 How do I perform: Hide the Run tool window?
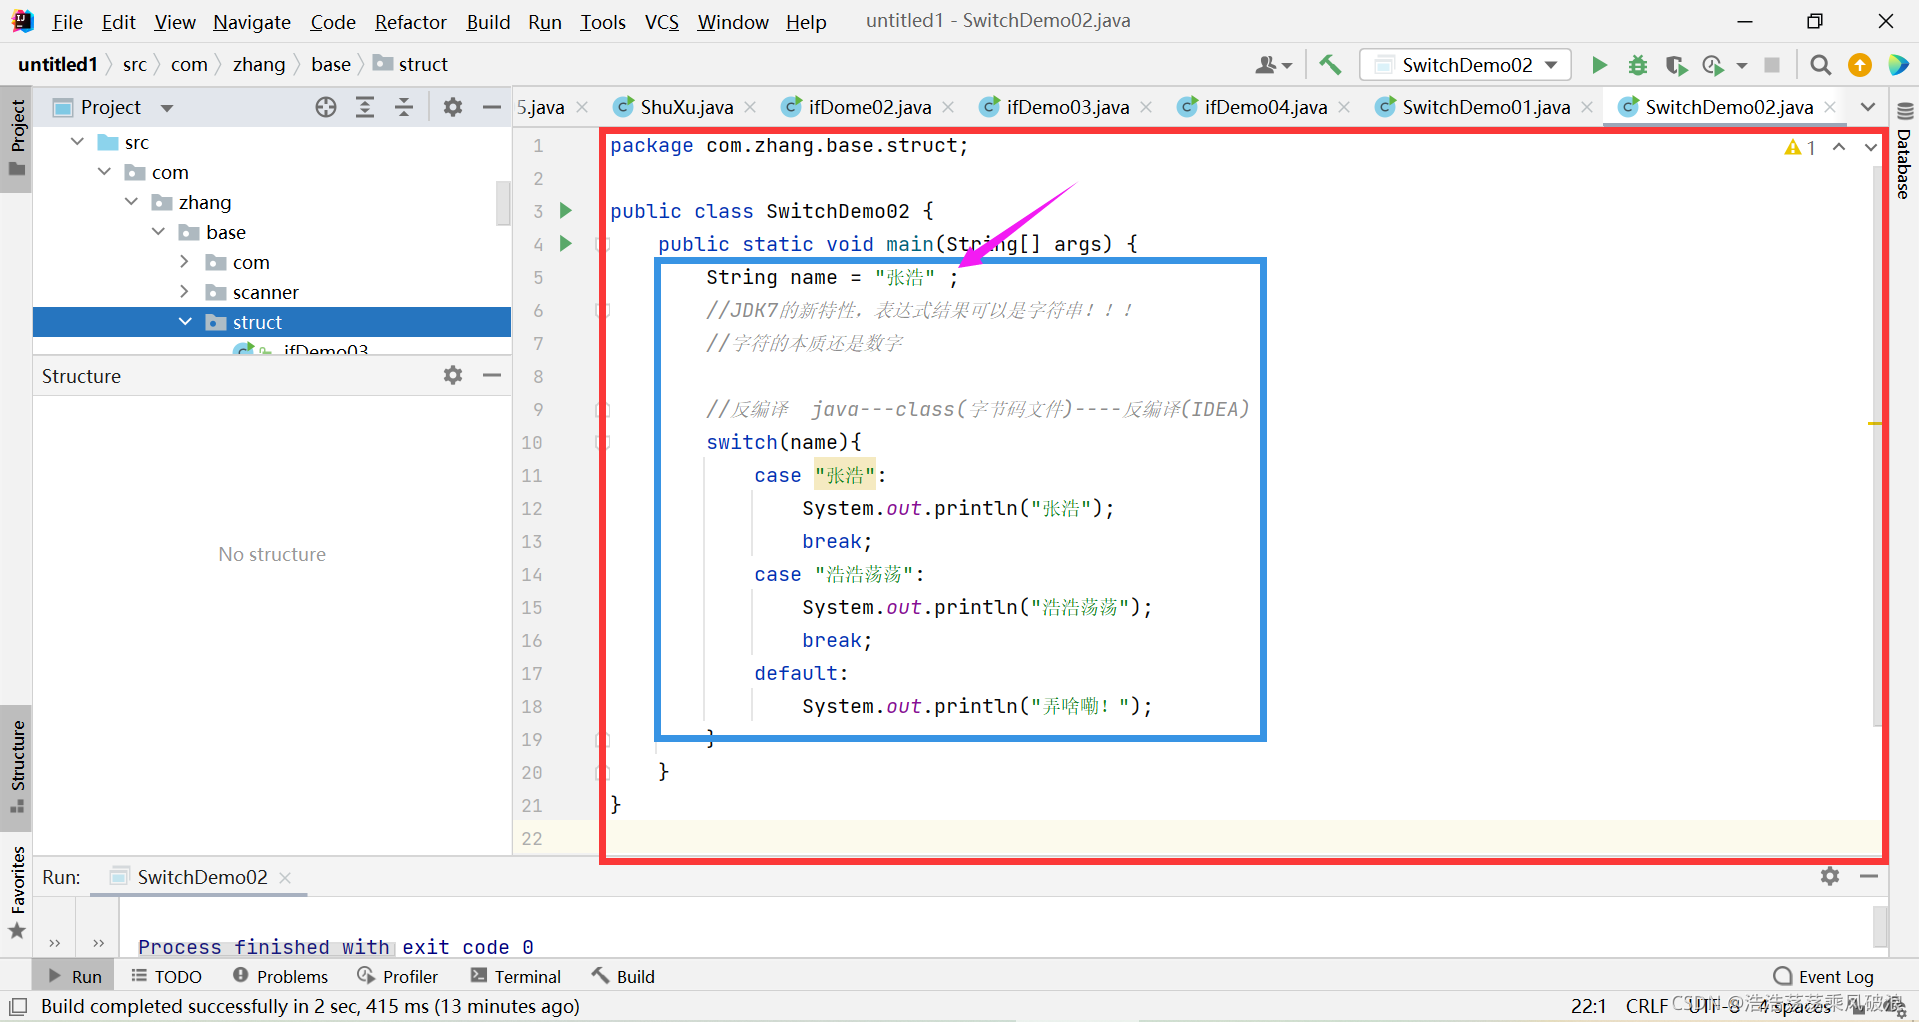coord(1869,876)
